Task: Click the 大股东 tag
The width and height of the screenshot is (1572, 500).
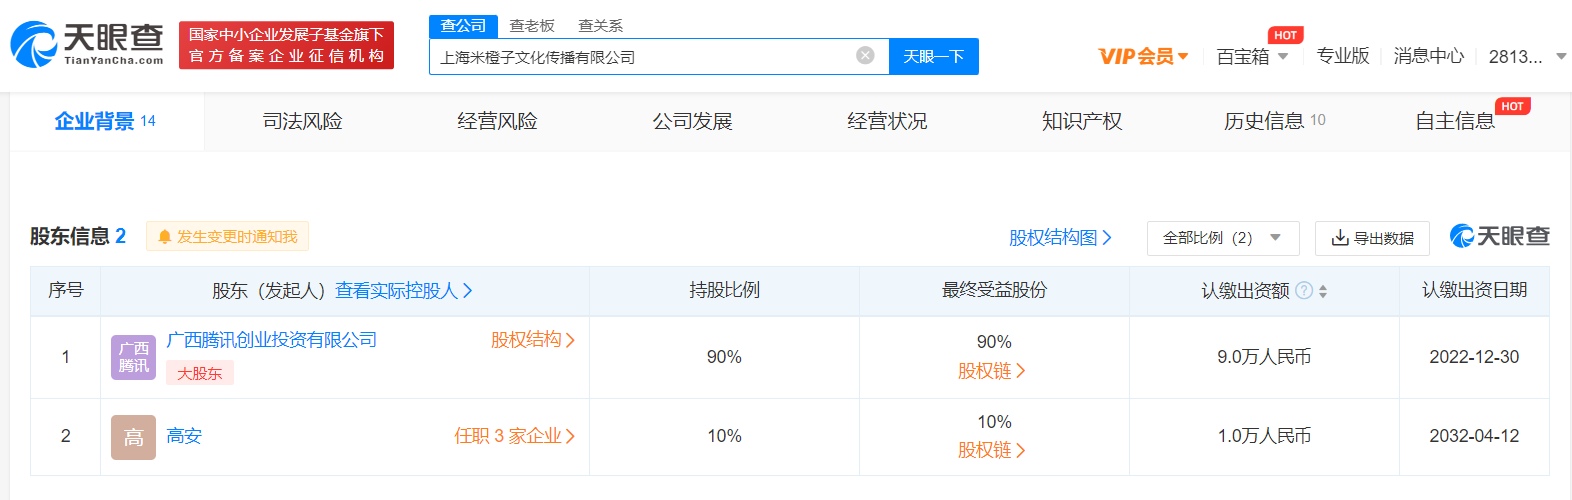Action: tap(200, 373)
